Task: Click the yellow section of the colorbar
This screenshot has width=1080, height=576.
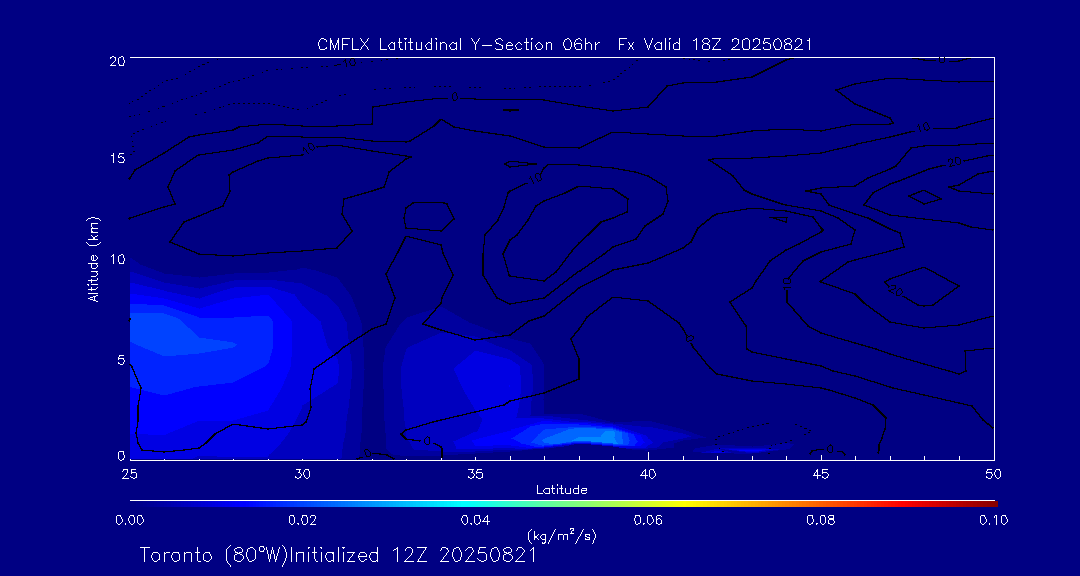Action: 690,501
